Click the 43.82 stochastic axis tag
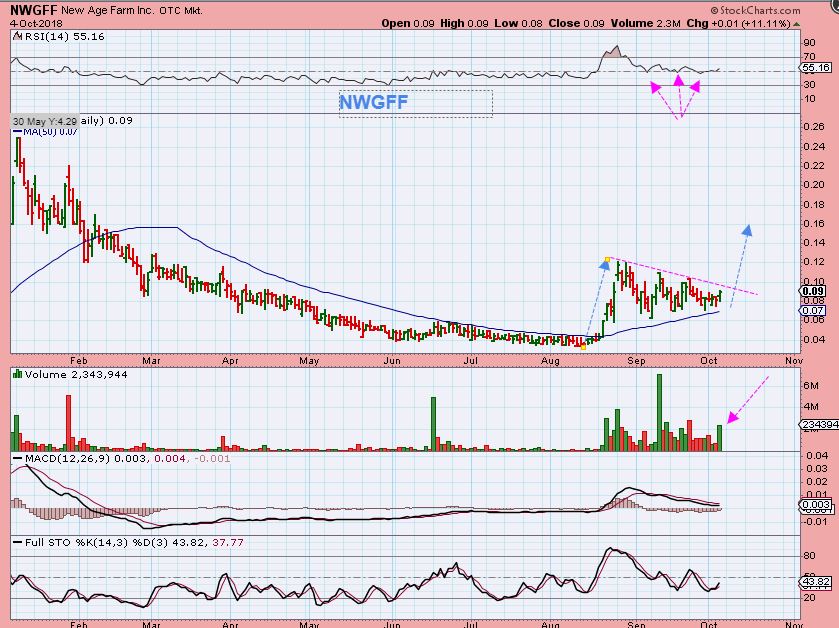Viewport: 839px width, 628px height. tap(815, 582)
